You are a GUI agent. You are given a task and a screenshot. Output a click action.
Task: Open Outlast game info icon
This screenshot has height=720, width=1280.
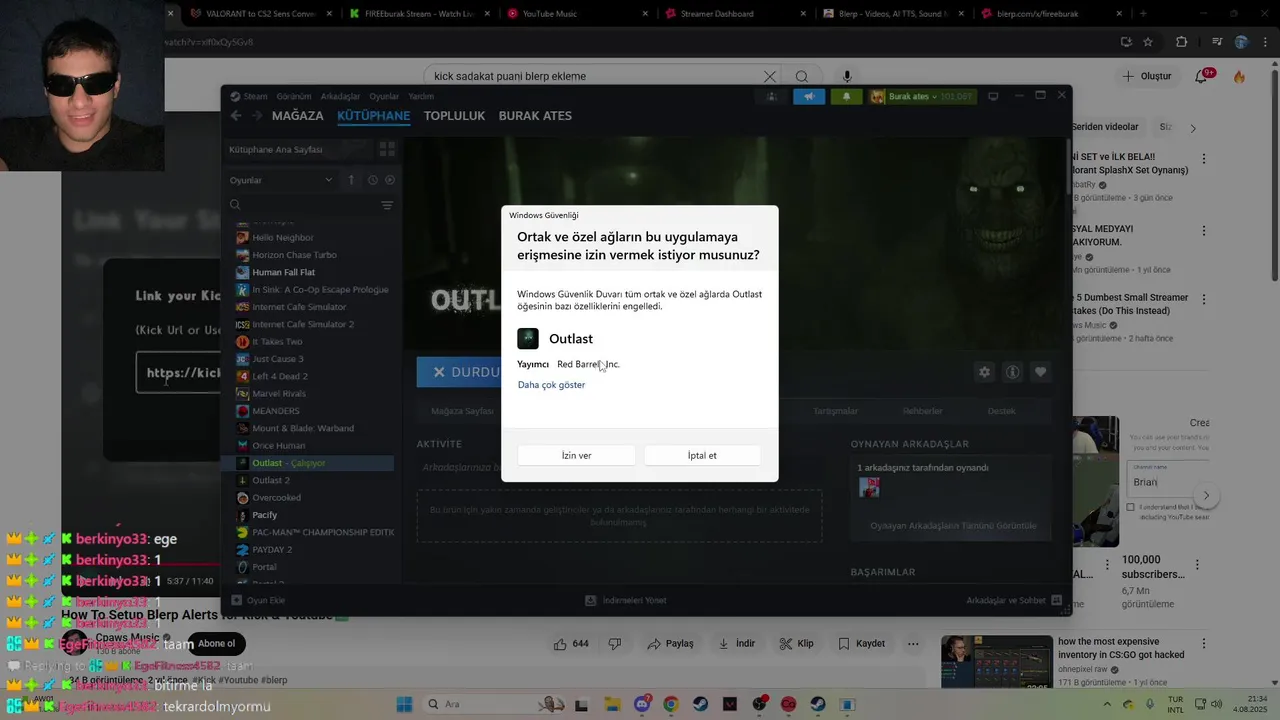coord(1012,372)
